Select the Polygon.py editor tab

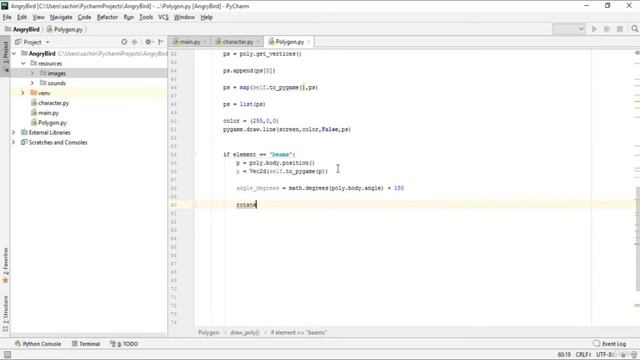pos(289,42)
